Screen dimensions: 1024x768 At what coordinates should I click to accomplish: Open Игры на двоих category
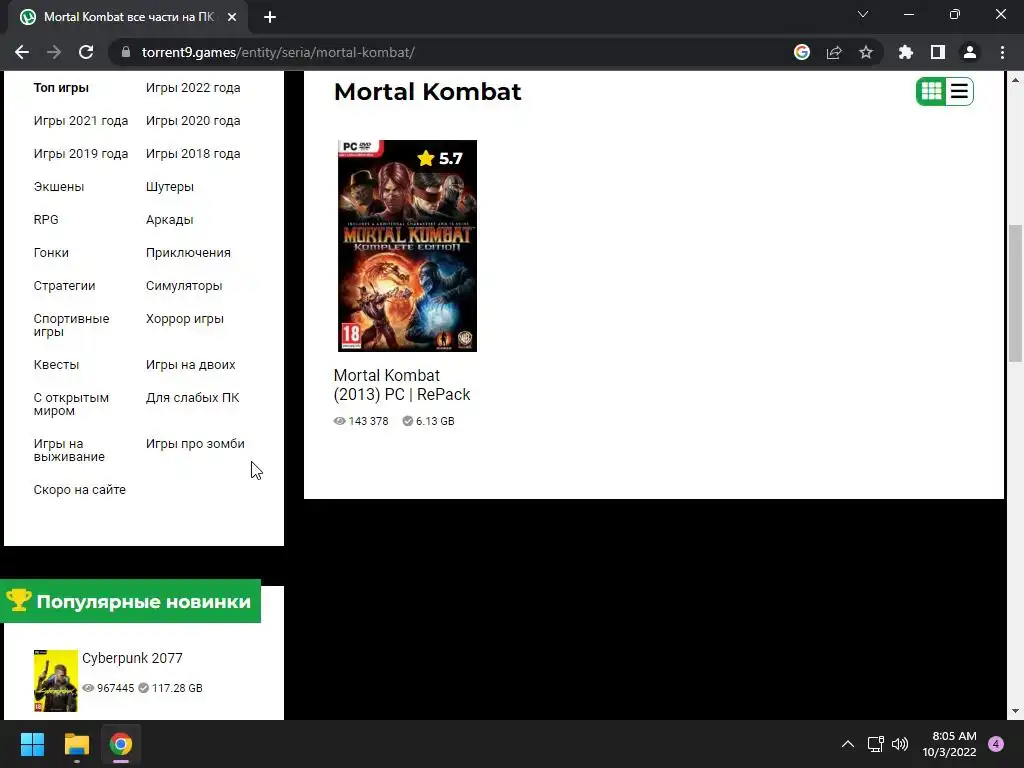click(x=191, y=364)
